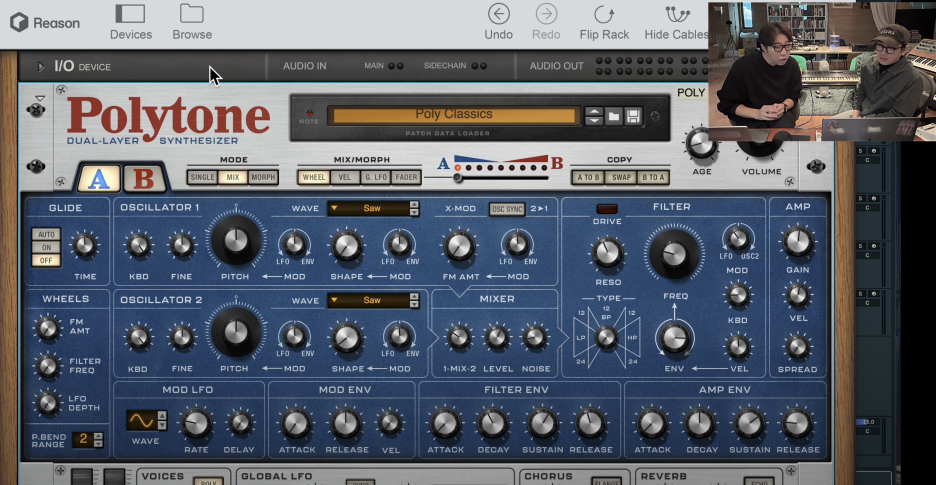Click the Amp Env SUSTAIN knob

coord(749,423)
